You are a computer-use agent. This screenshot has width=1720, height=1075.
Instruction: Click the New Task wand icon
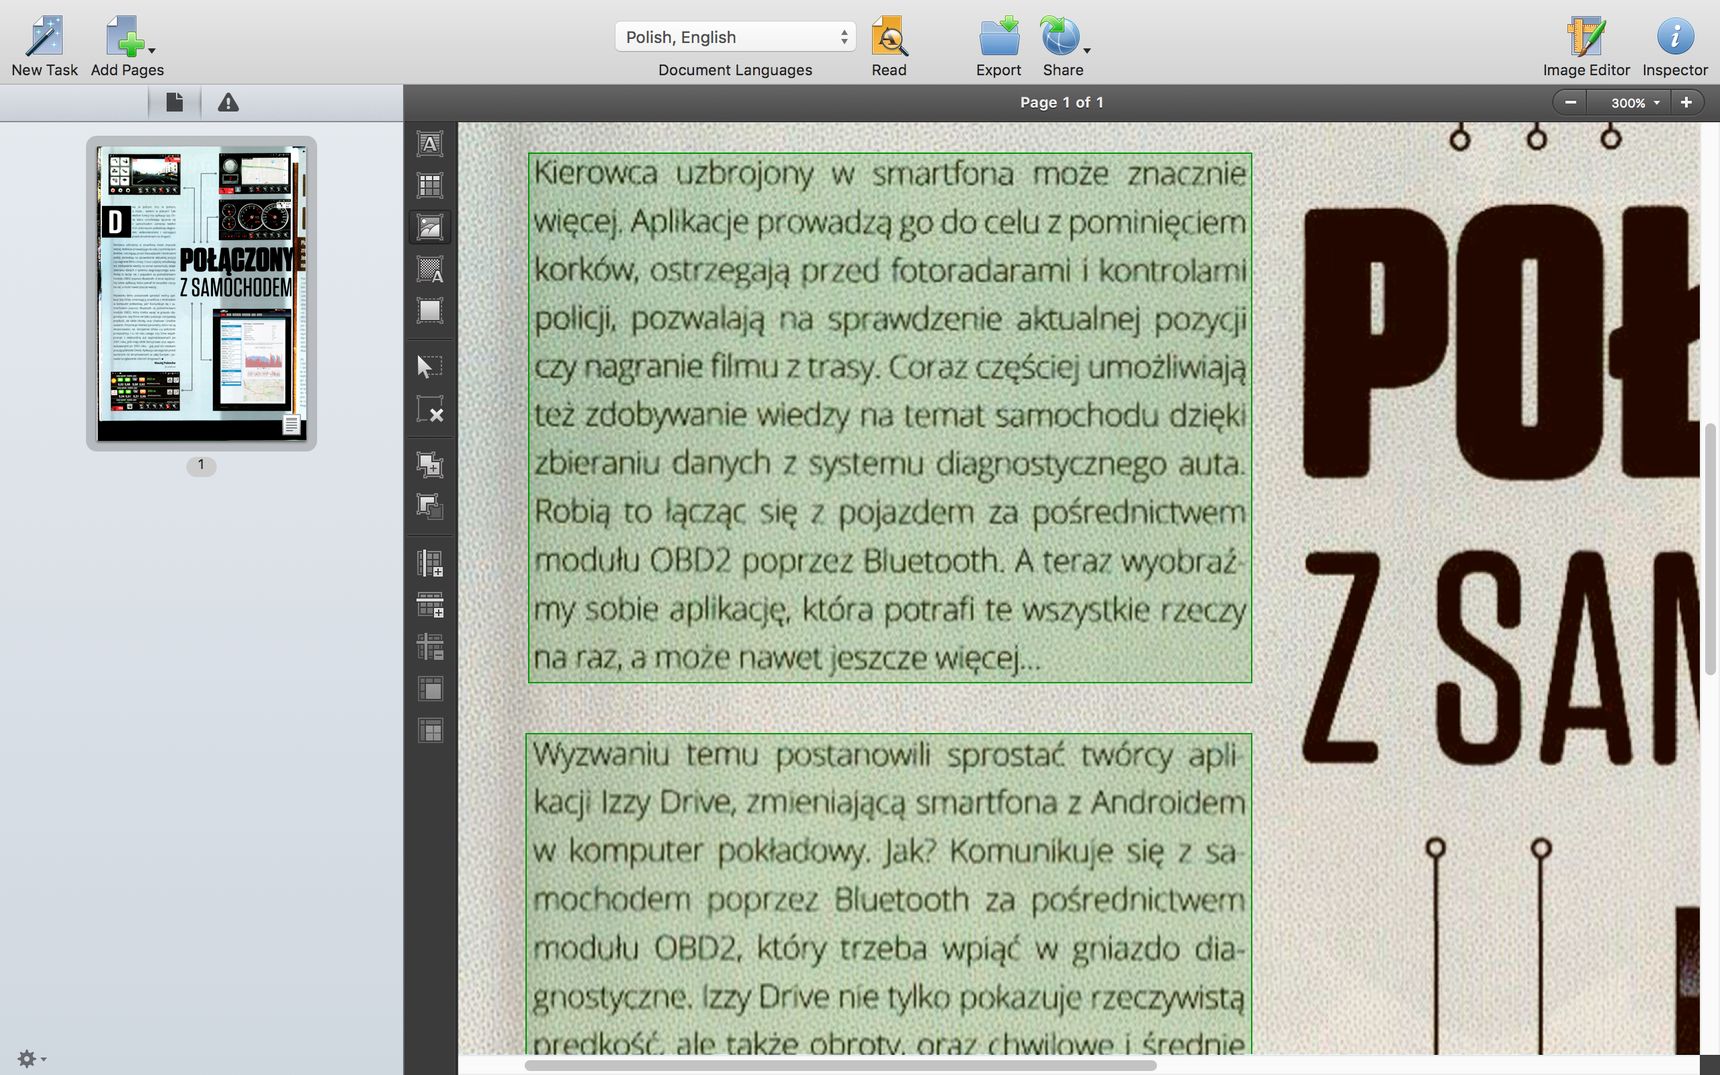pos(44,36)
